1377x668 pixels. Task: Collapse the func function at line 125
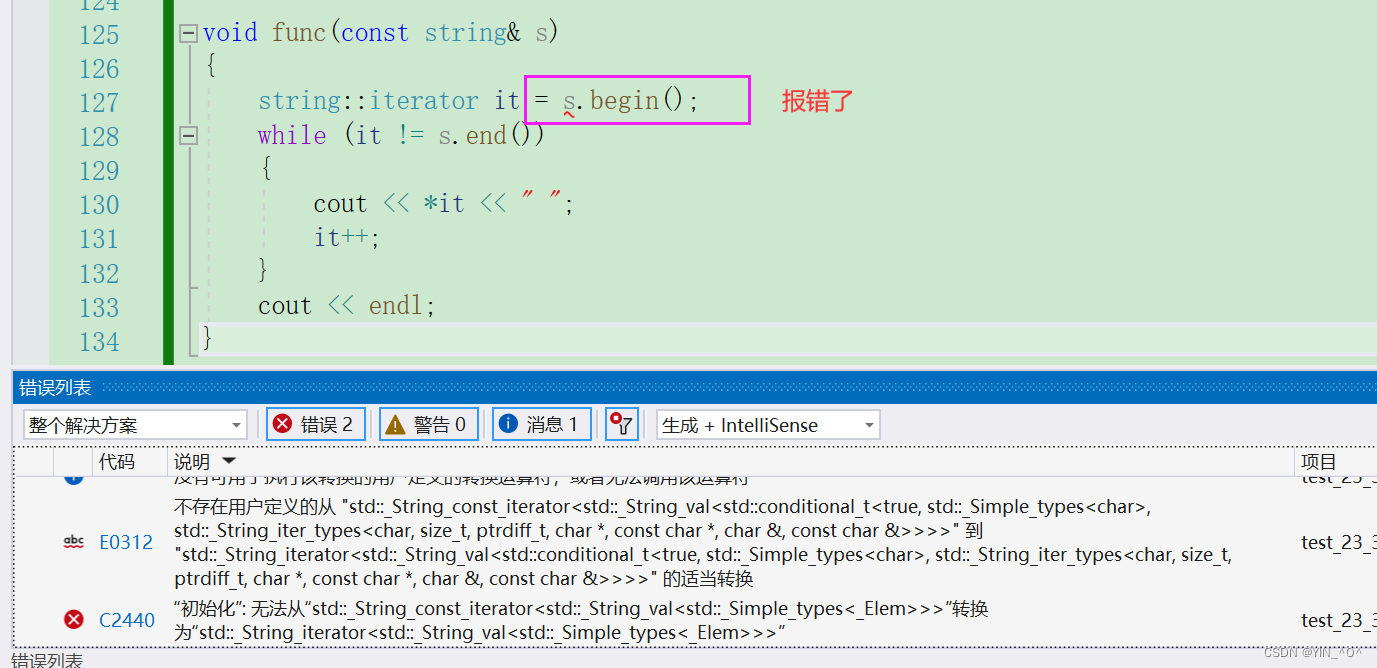tap(188, 33)
